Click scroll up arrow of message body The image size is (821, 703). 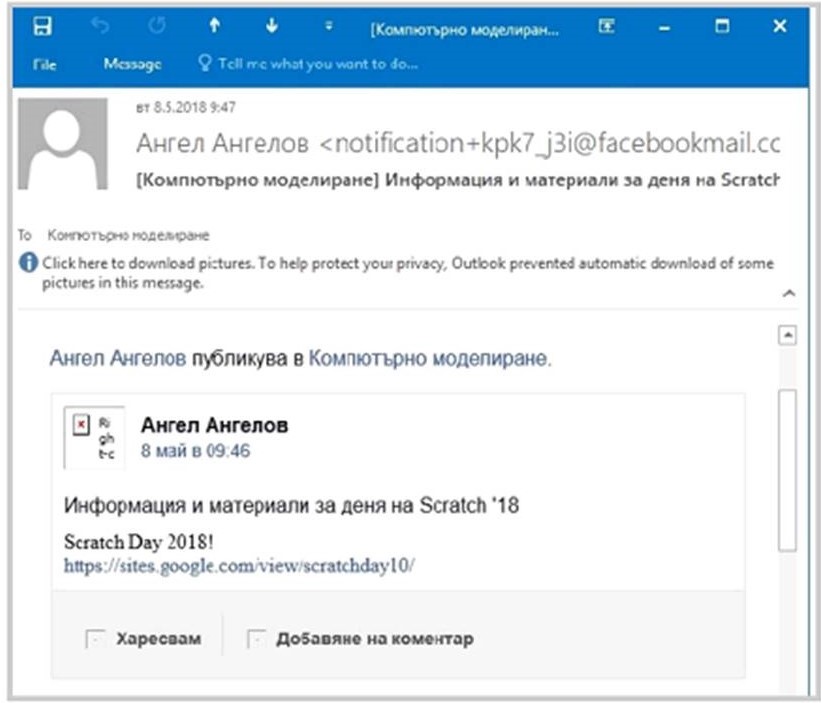tap(787, 335)
